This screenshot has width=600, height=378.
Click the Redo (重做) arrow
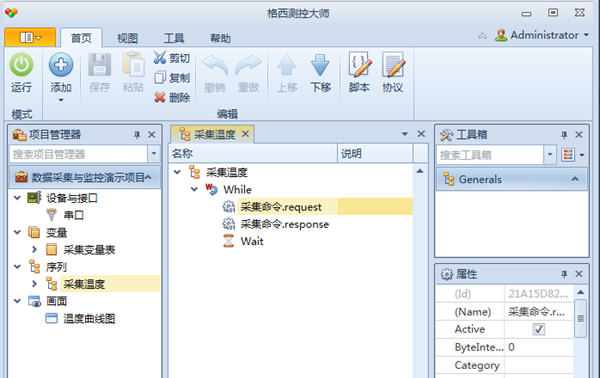248,65
